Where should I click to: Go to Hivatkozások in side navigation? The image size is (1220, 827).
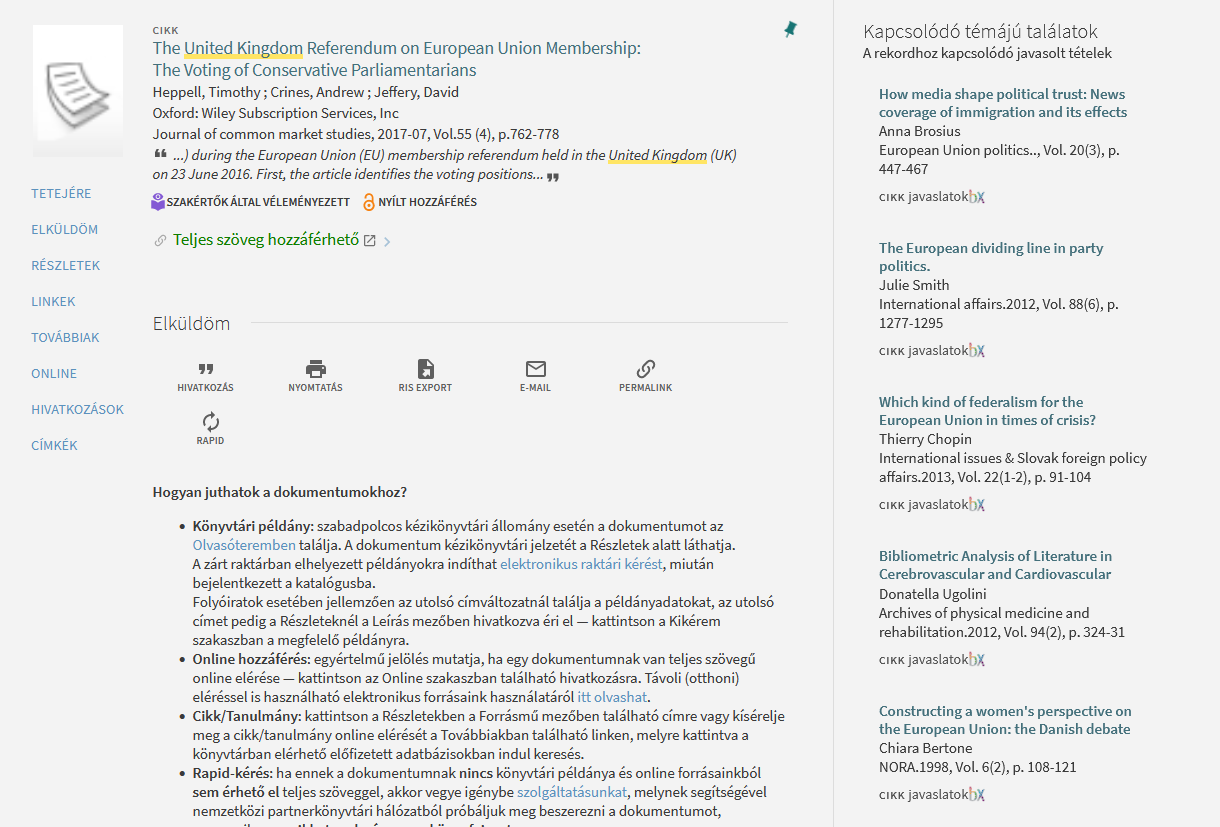click(x=77, y=410)
